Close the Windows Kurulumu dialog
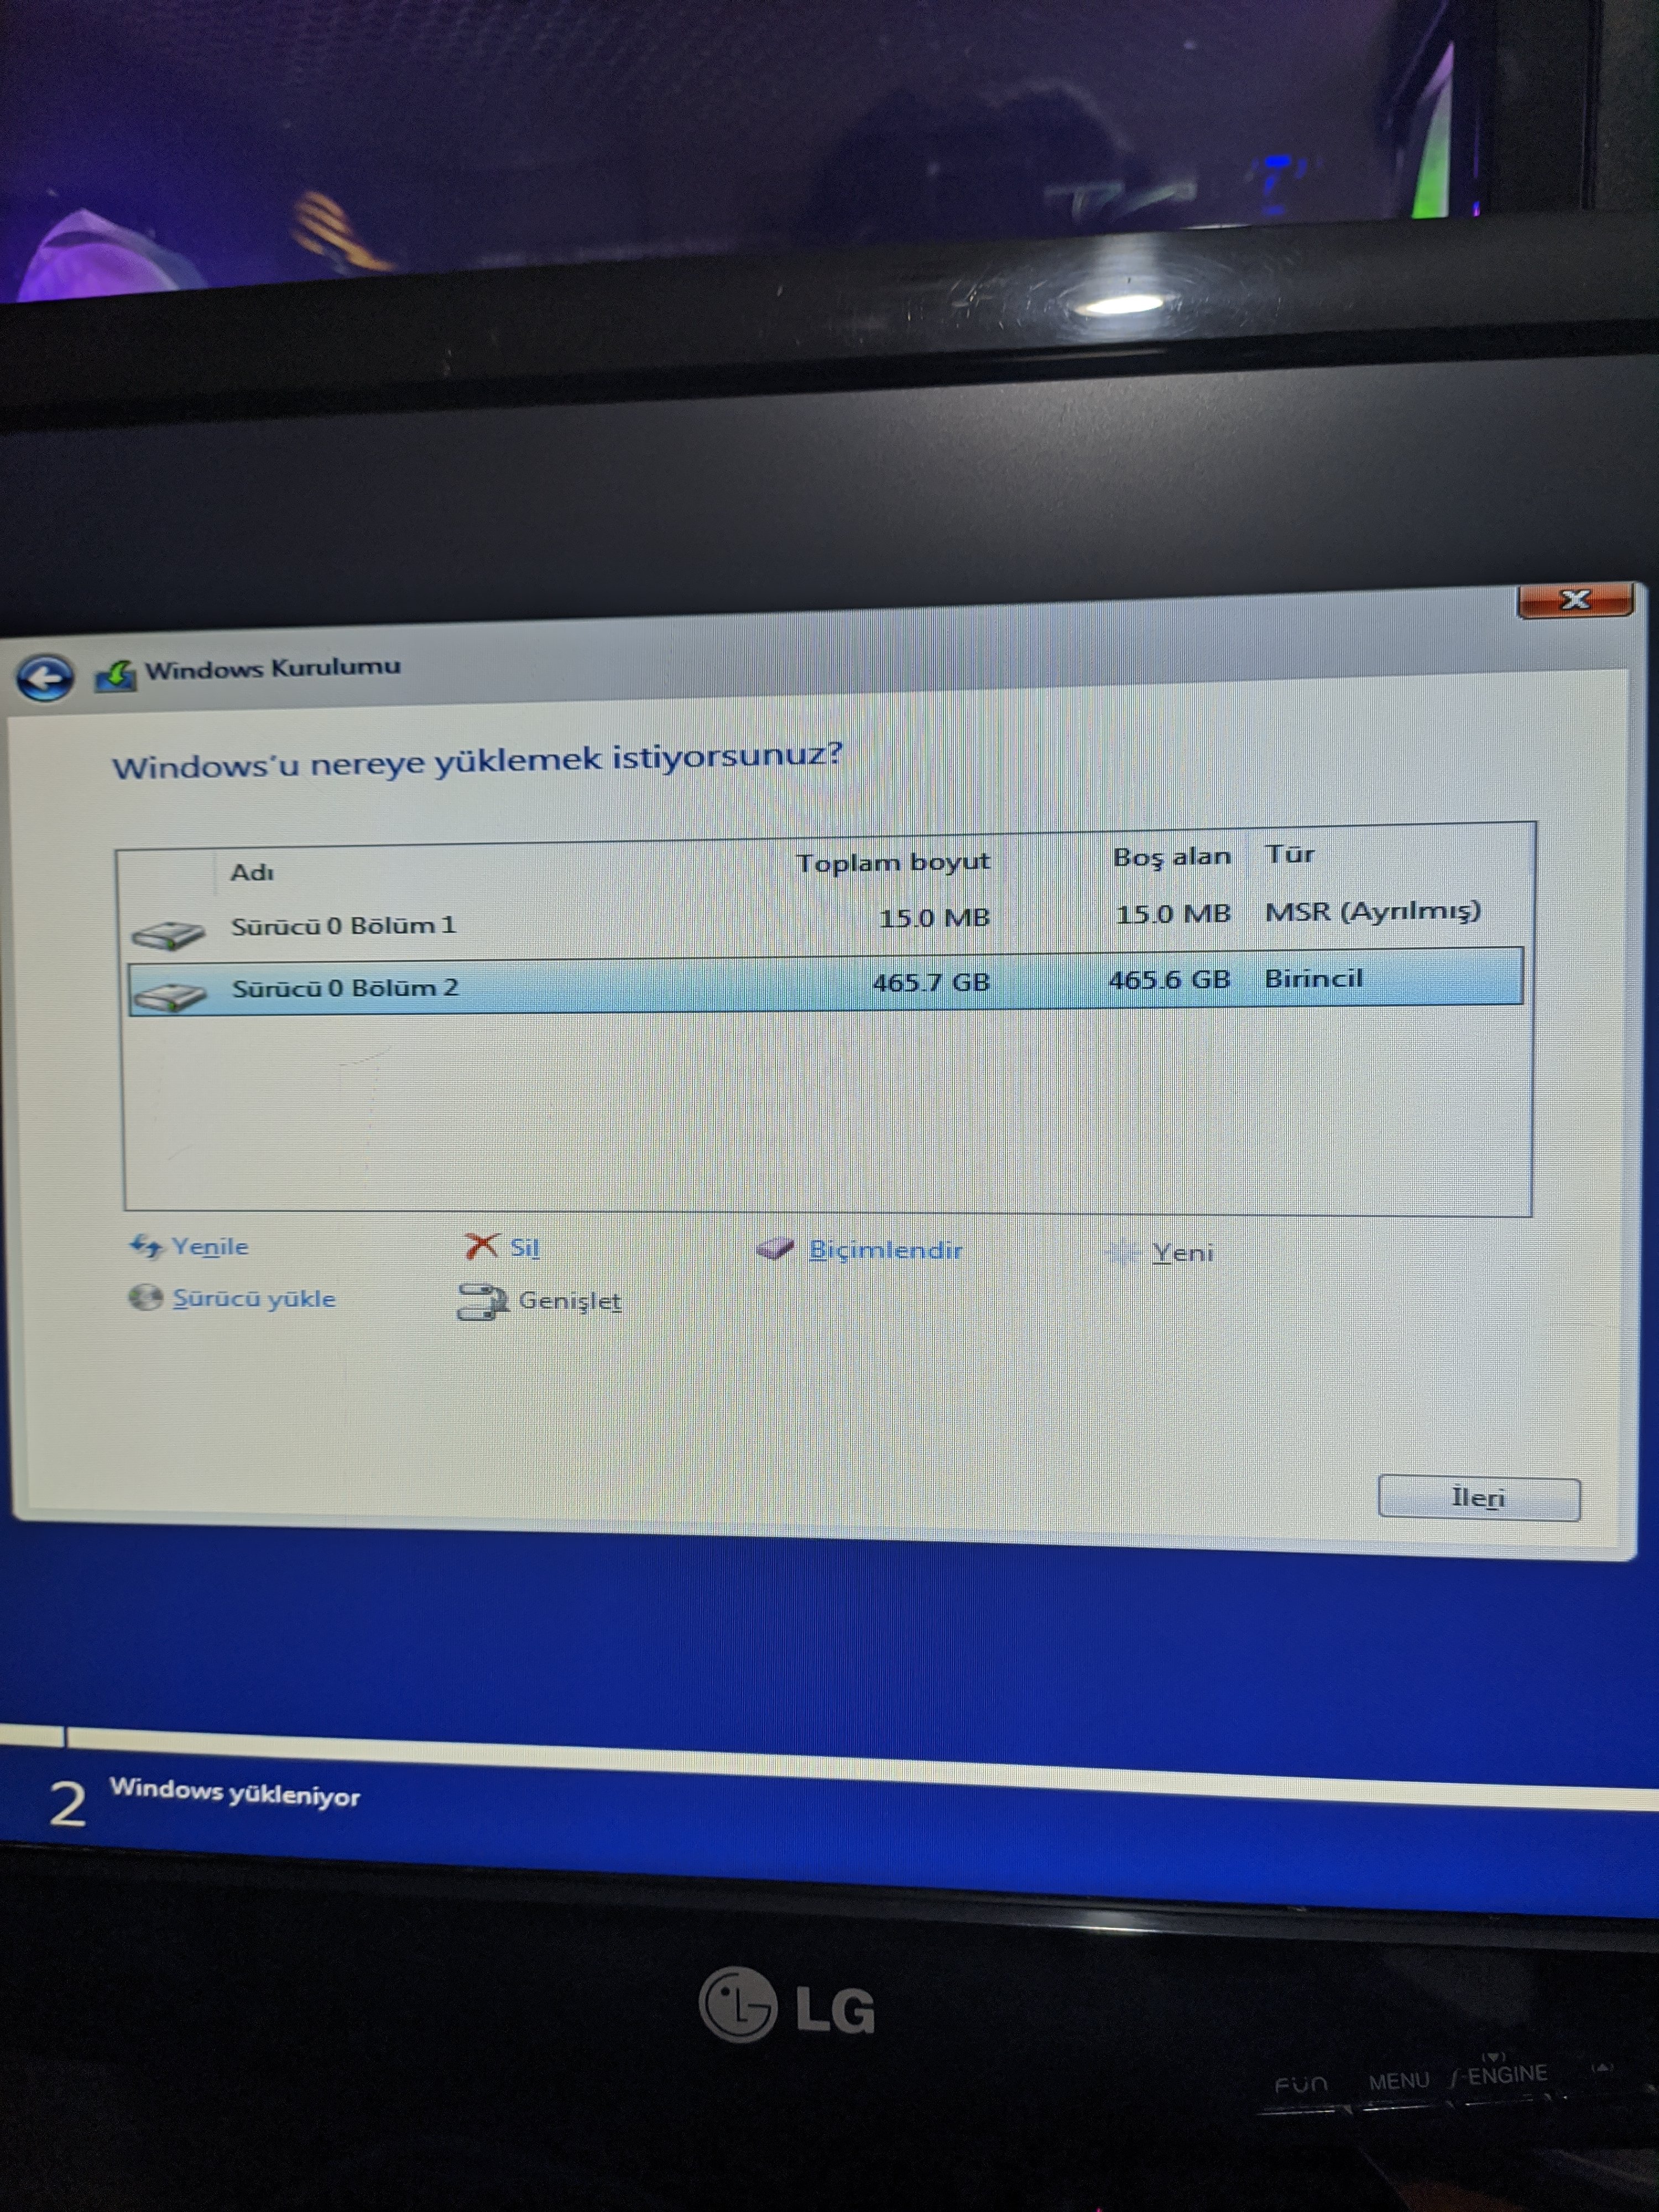1659x2212 pixels. [1575, 600]
